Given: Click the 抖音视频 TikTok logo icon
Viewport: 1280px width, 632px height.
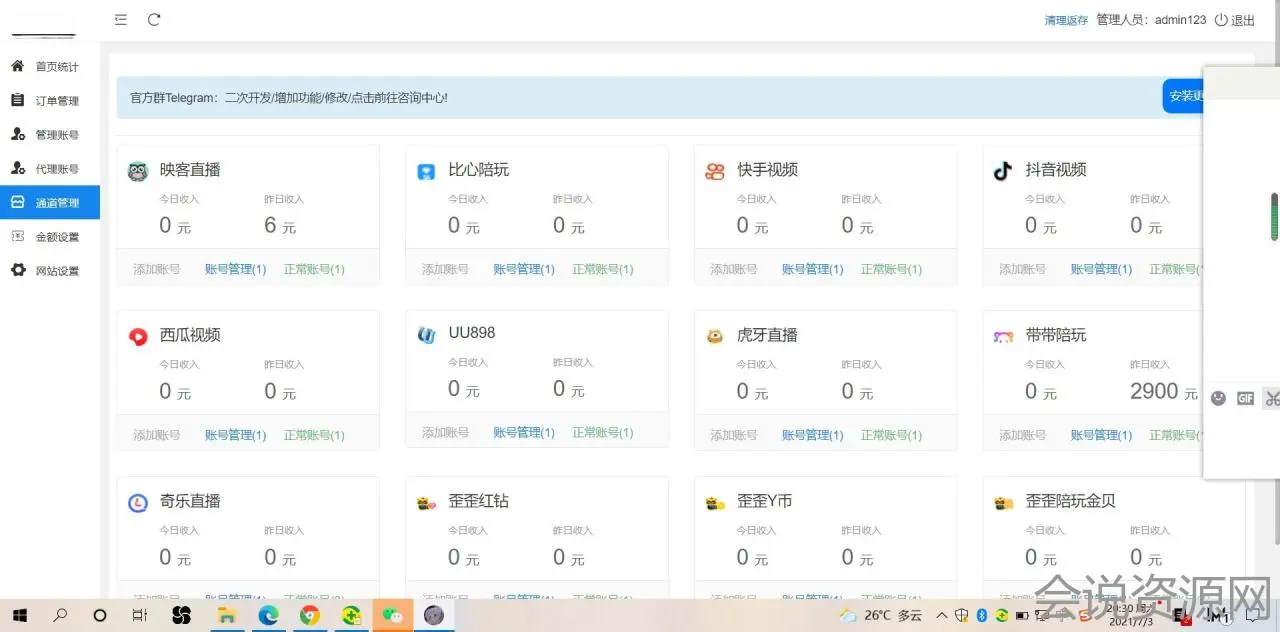Looking at the screenshot, I should (1002, 171).
